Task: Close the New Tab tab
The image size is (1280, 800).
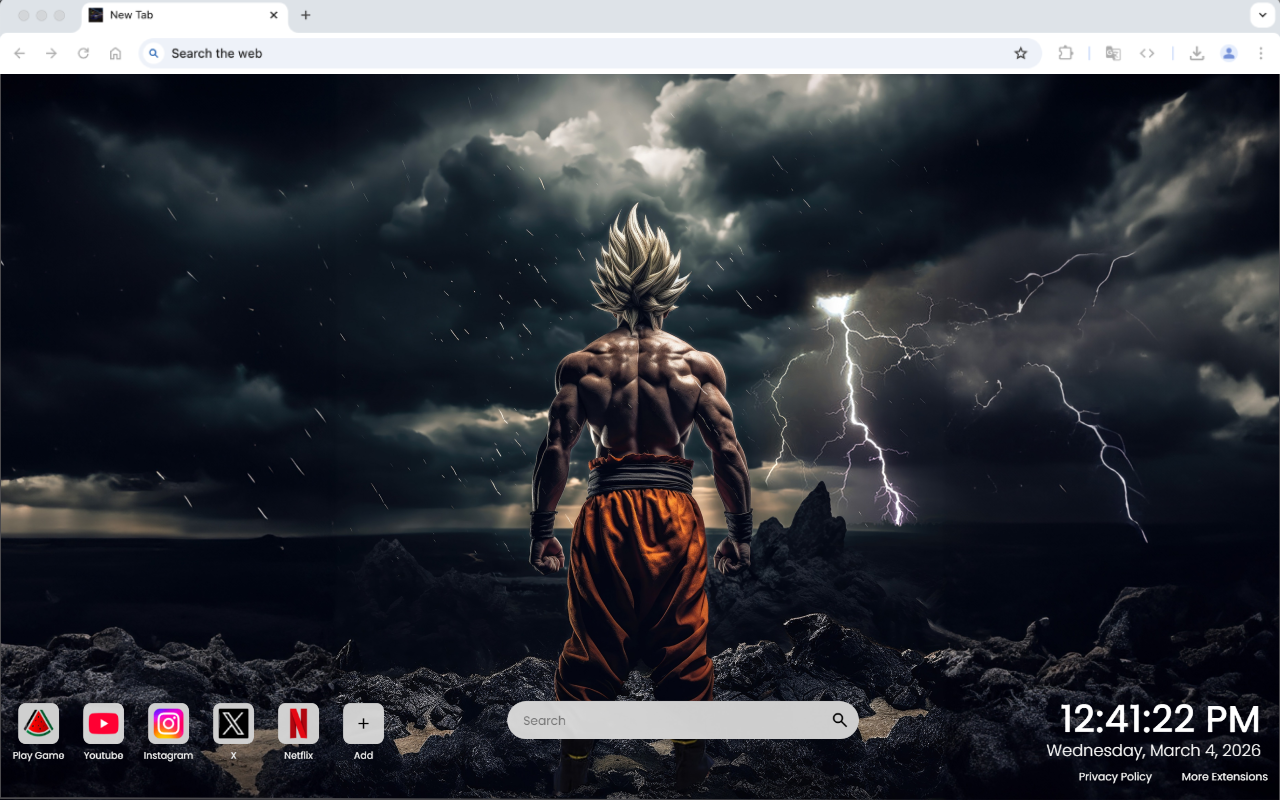Action: point(274,15)
